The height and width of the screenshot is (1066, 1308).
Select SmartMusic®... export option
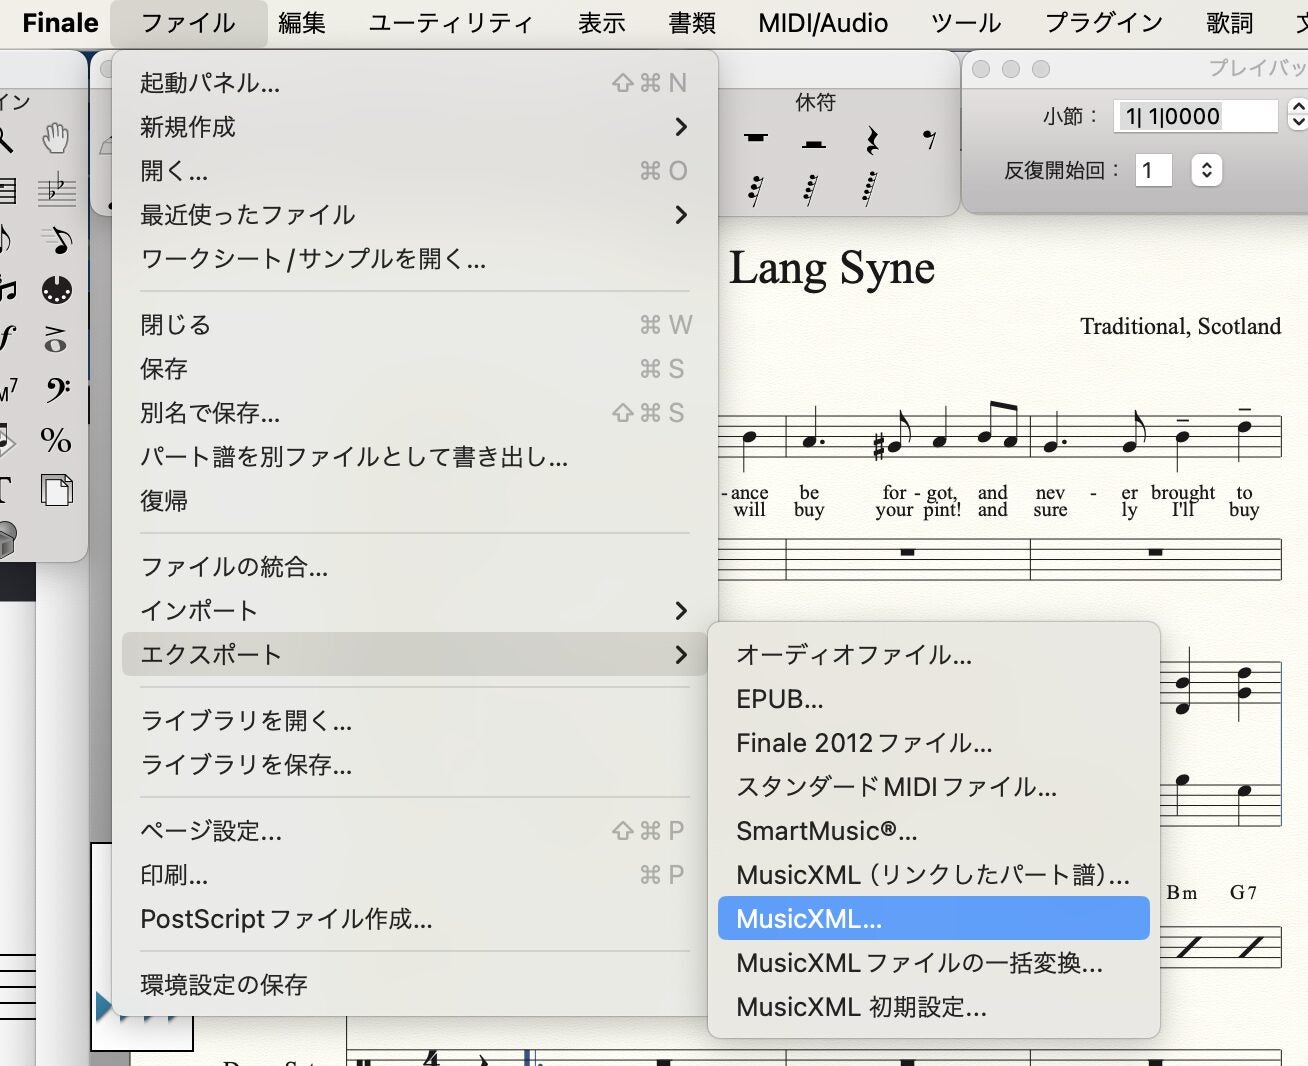tap(934, 831)
